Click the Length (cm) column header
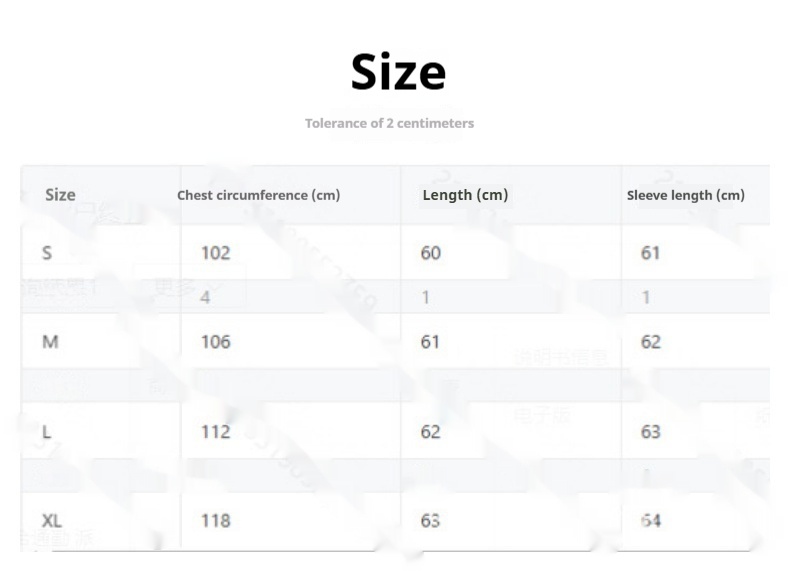Viewport: 790px width, 572px height. coord(465,195)
